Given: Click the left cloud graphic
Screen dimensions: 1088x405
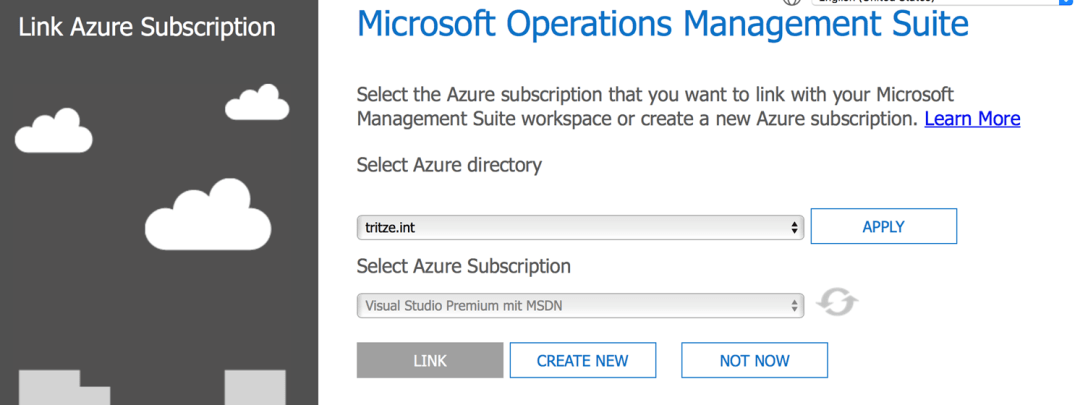Looking at the screenshot, I should (53, 131).
